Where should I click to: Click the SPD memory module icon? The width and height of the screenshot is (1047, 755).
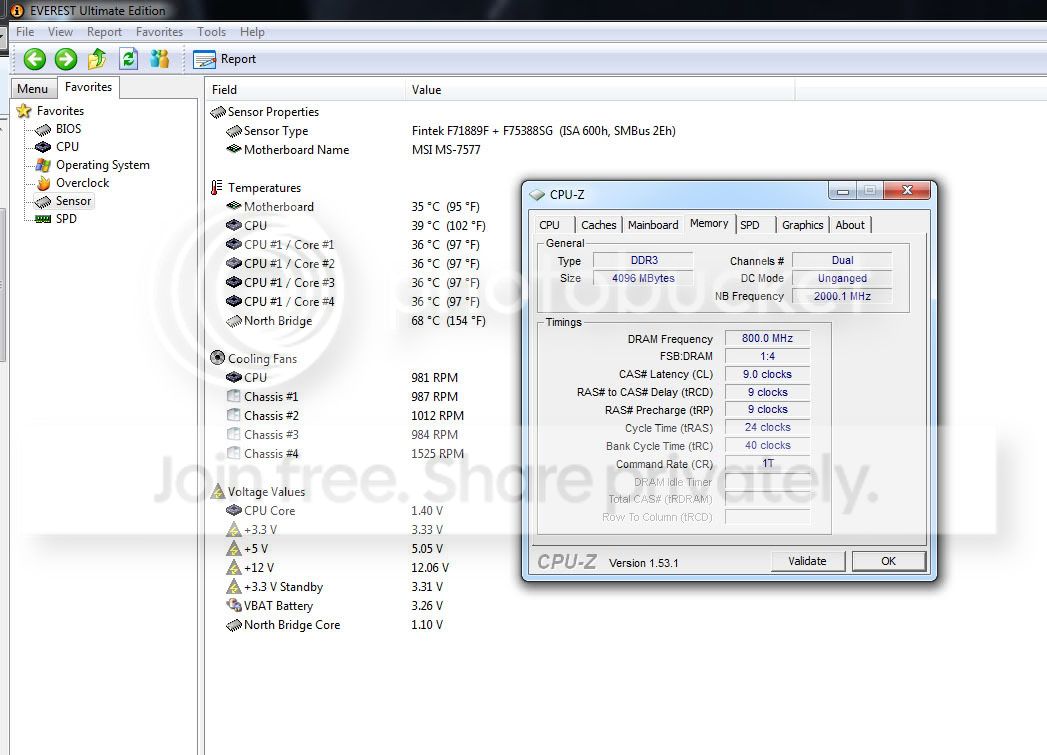[43, 219]
